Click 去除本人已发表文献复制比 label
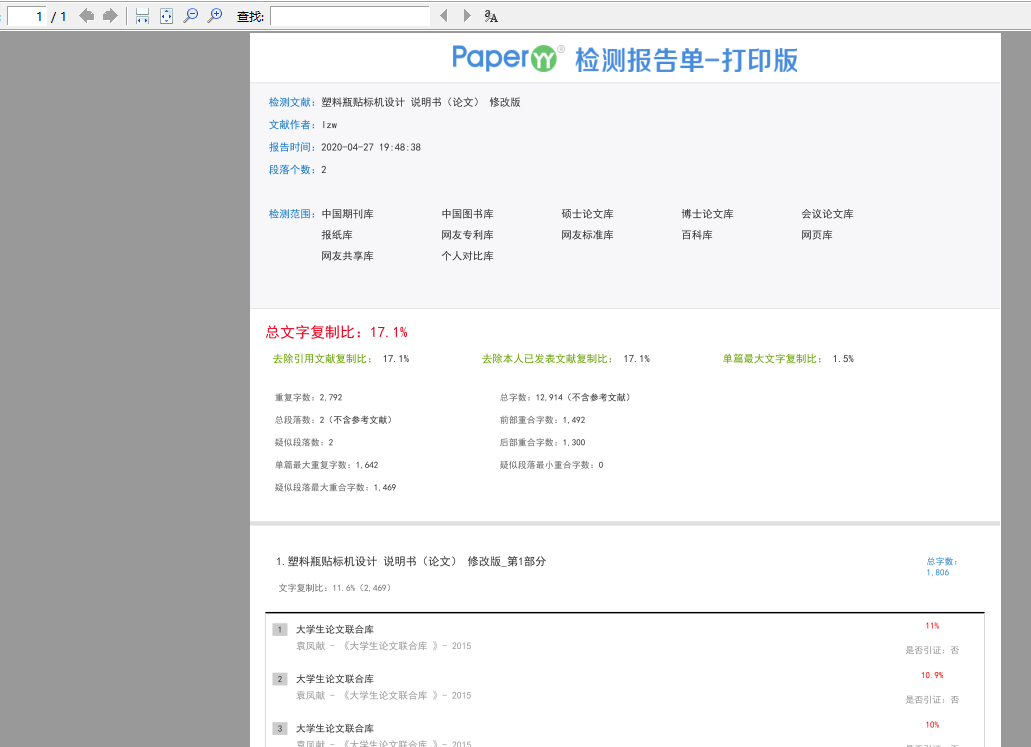 pos(547,358)
